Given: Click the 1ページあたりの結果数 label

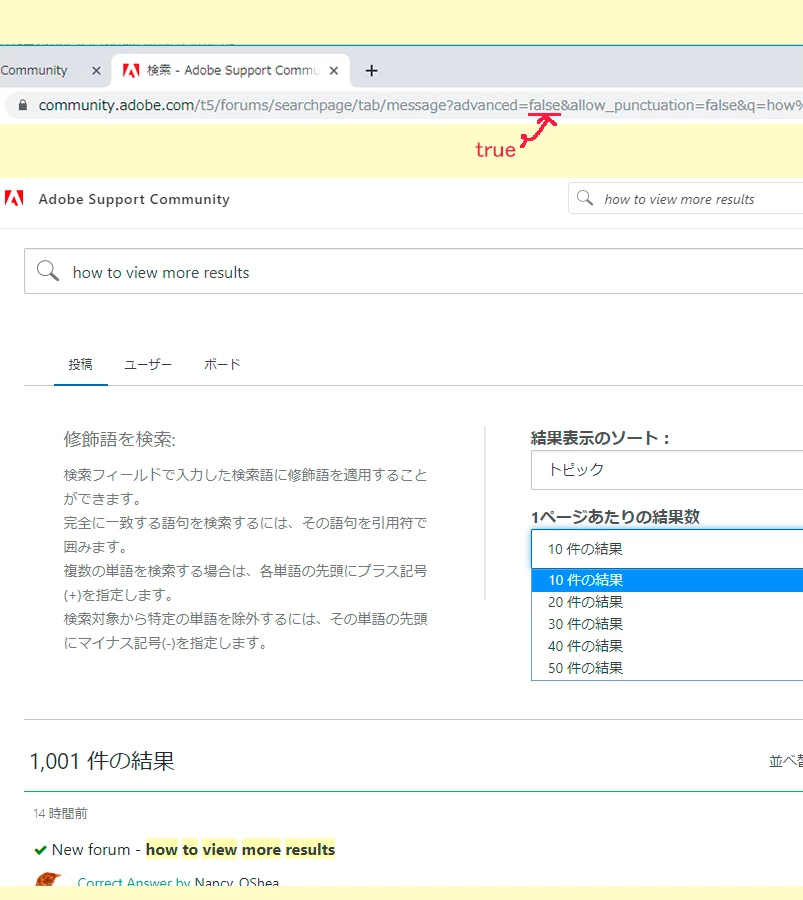Looking at the screenshot, I should point(615,517).
